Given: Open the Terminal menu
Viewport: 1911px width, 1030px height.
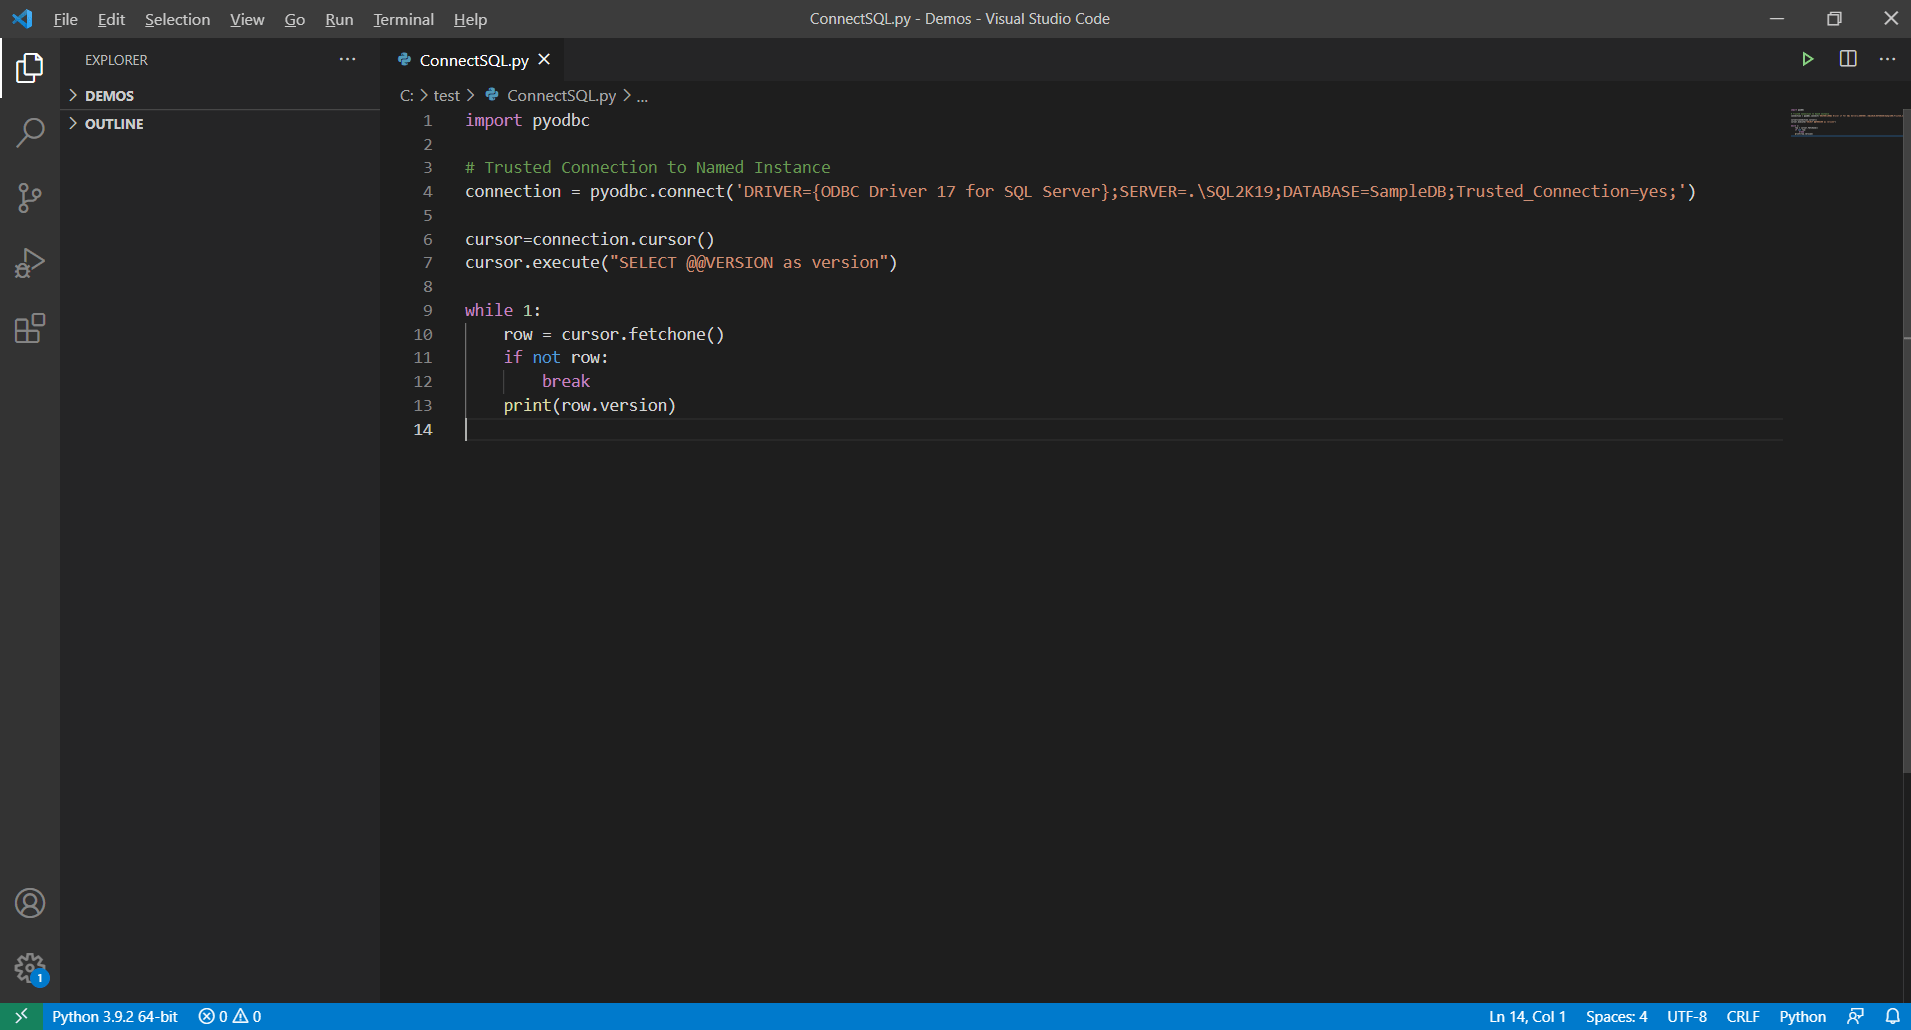Looking at the screenshot, I should pyautogui.click(x=403, y=19).
